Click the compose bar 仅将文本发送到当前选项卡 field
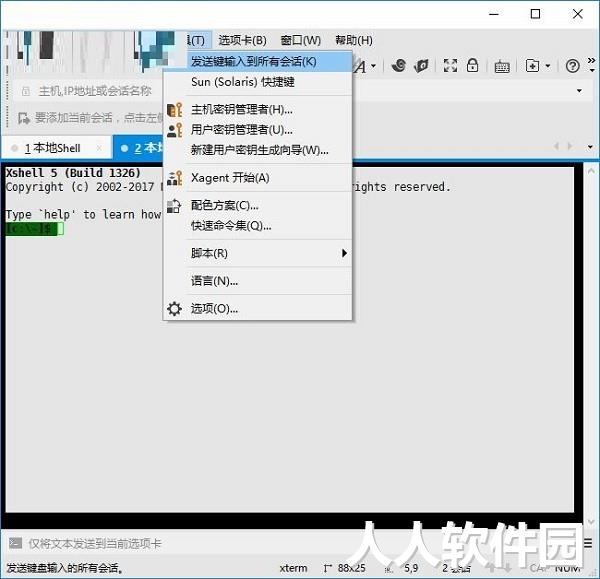Image resolution: width=600 pixels, height=579 pixels. [95, 544]
